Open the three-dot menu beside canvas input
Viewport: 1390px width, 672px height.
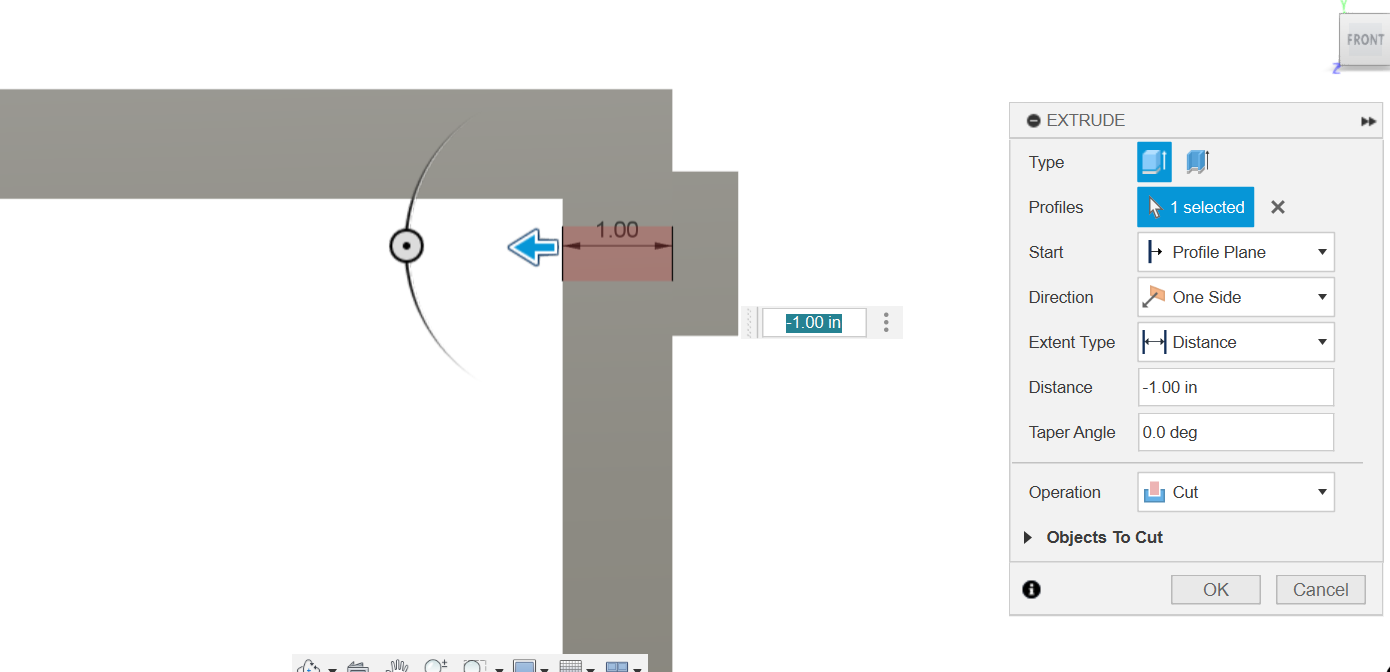point(886,322)
